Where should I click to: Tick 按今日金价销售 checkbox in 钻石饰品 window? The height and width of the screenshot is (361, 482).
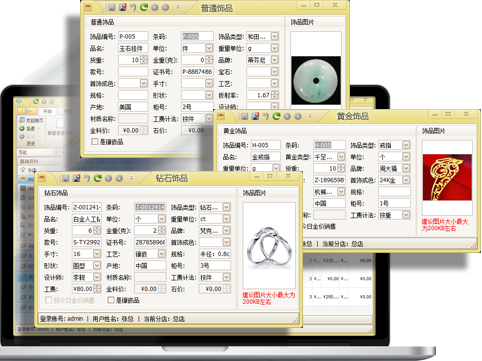pyautogui.click(x=49, y=300)
